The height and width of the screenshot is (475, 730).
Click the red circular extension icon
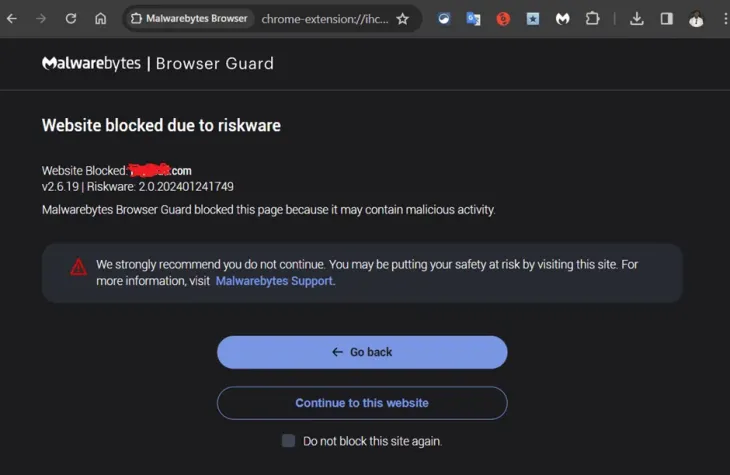[503, 19]
